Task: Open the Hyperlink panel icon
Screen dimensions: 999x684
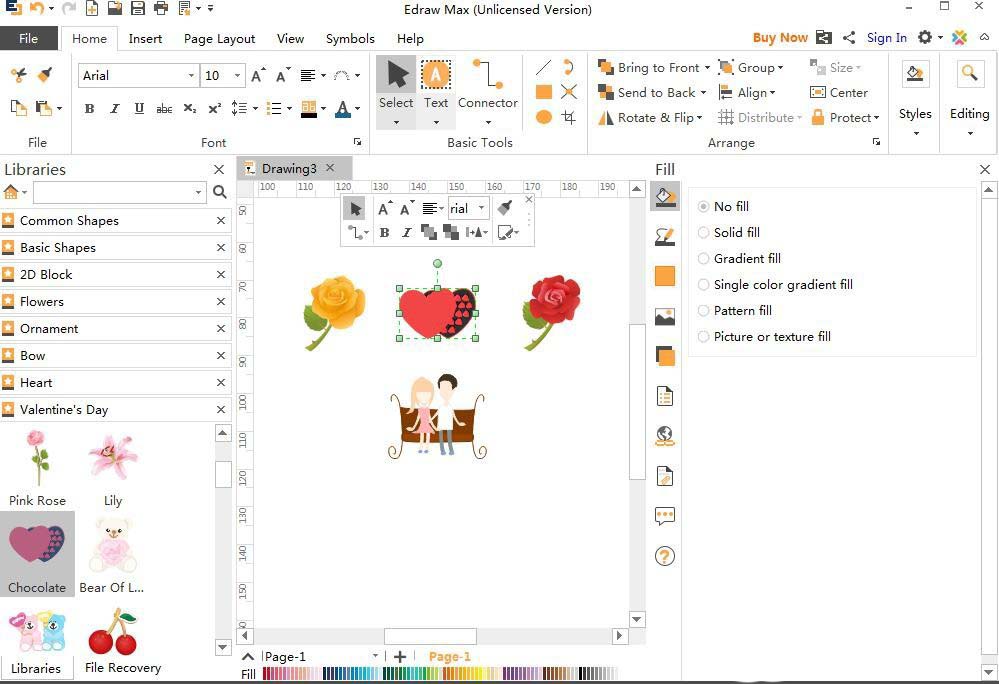Action: point(665,436)
